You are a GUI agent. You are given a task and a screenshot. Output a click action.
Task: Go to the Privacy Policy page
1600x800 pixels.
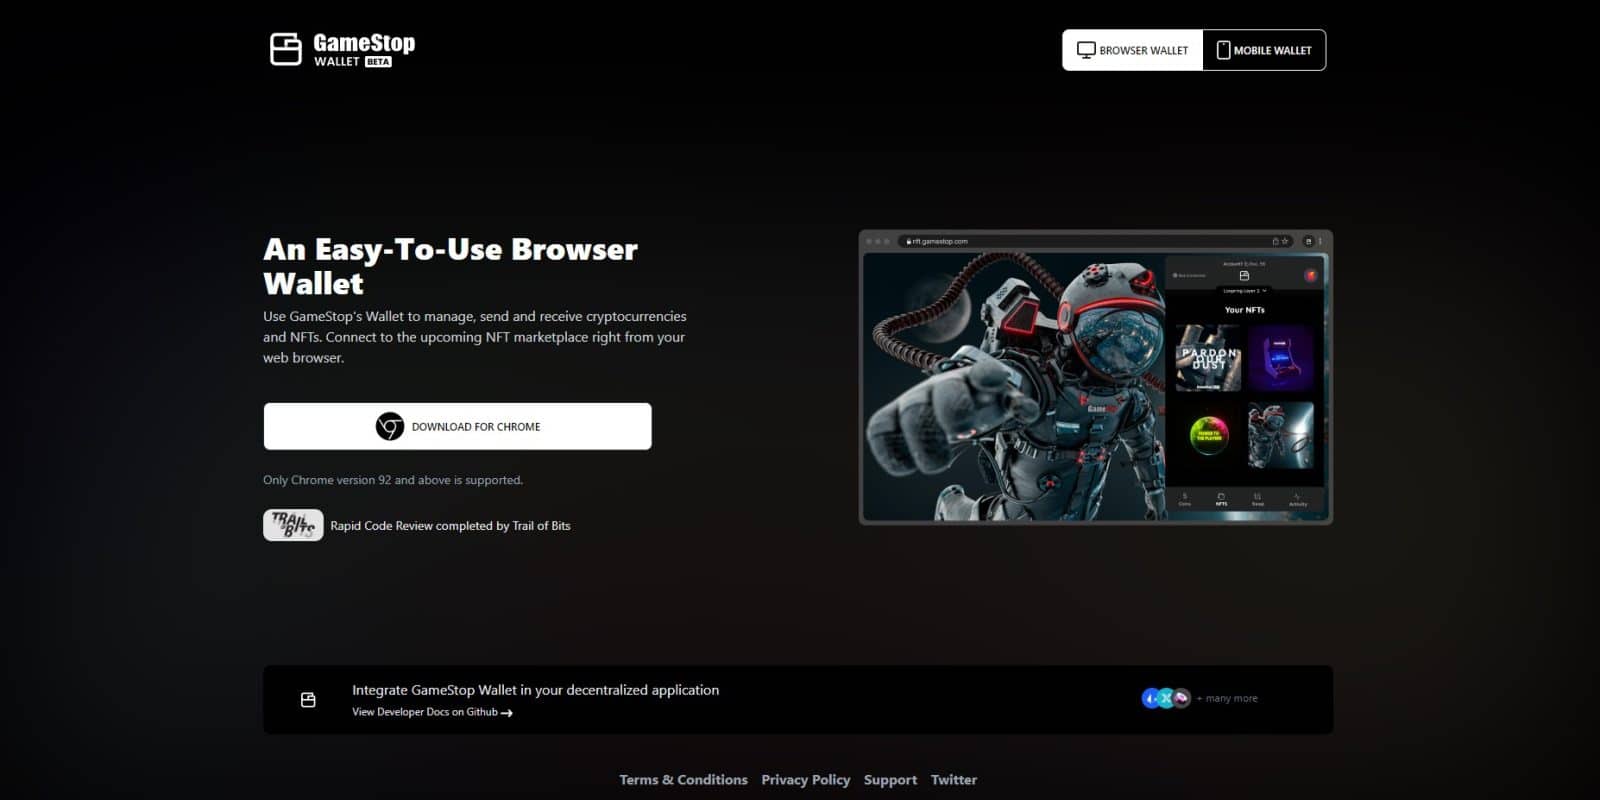pos(805,780)
